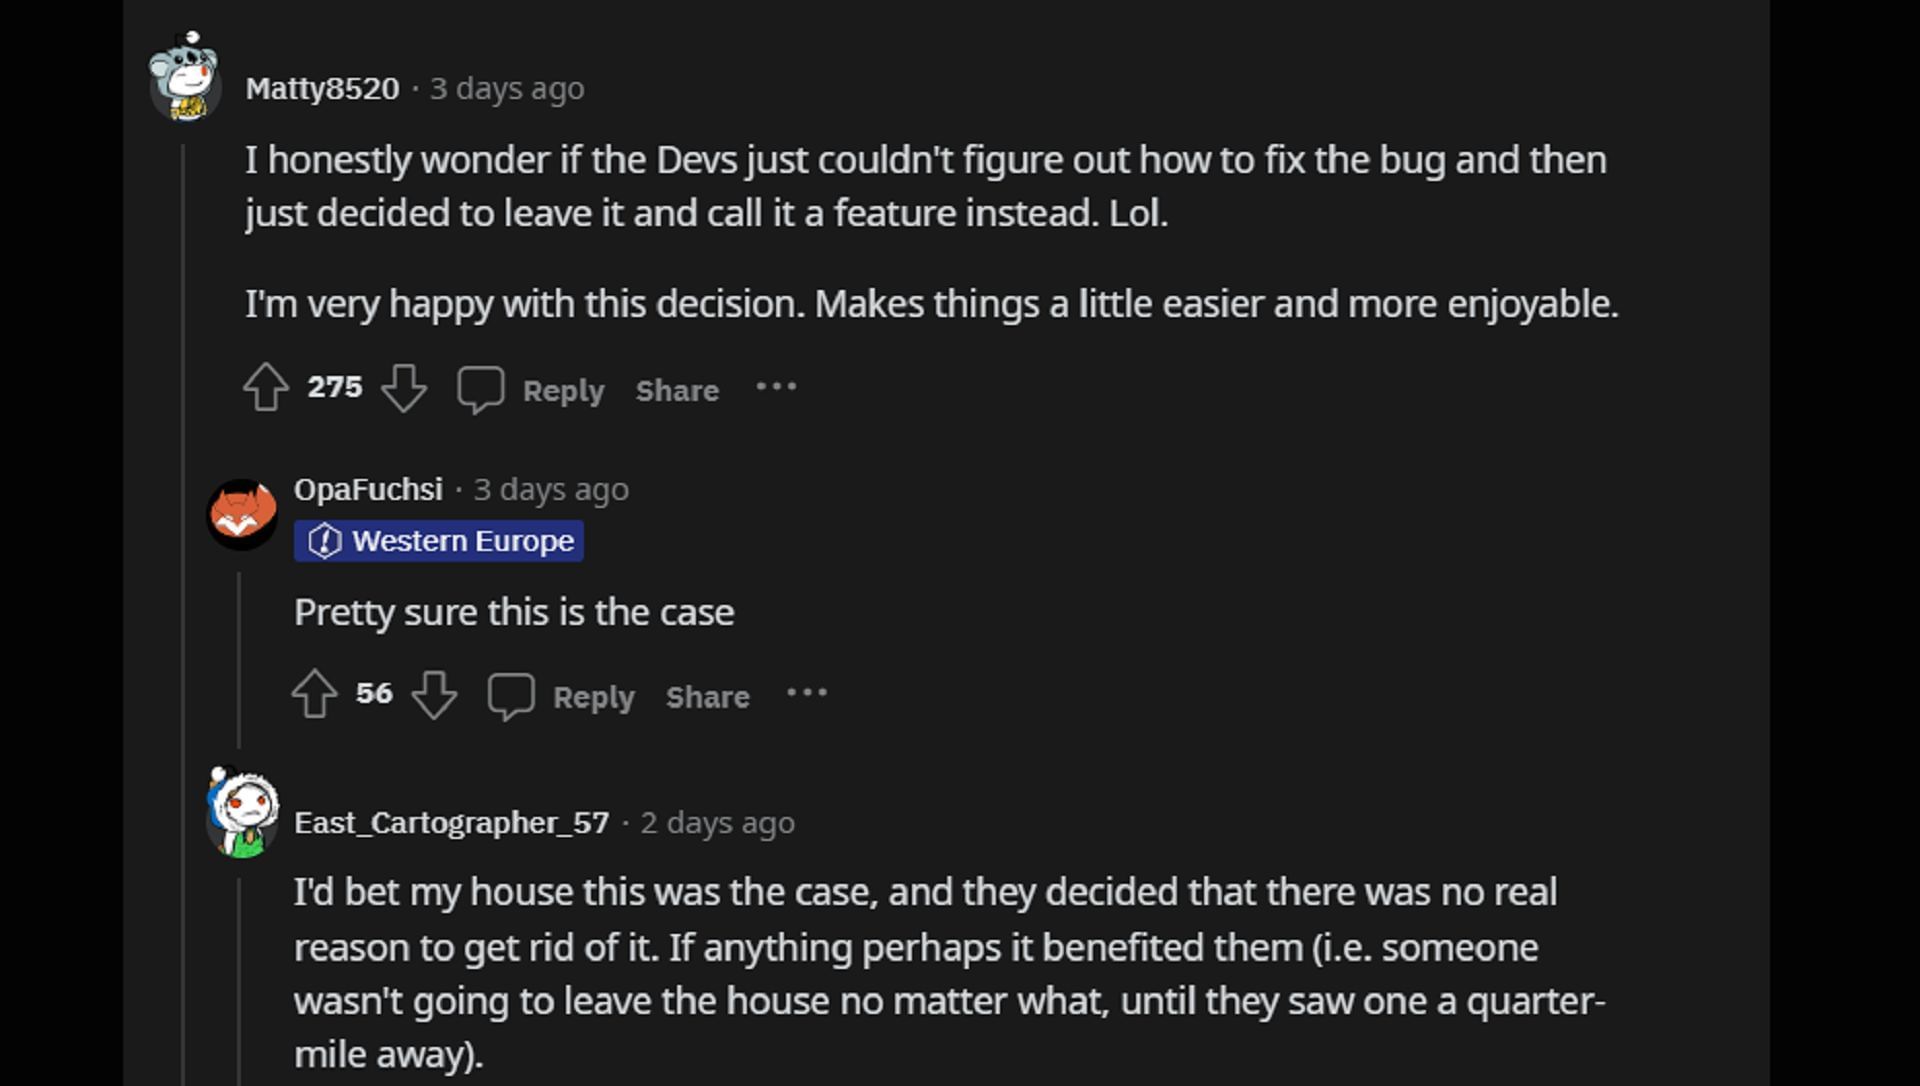
Task: Click East_Cartographer_57's avatar image
Action: tap(242, 814)
